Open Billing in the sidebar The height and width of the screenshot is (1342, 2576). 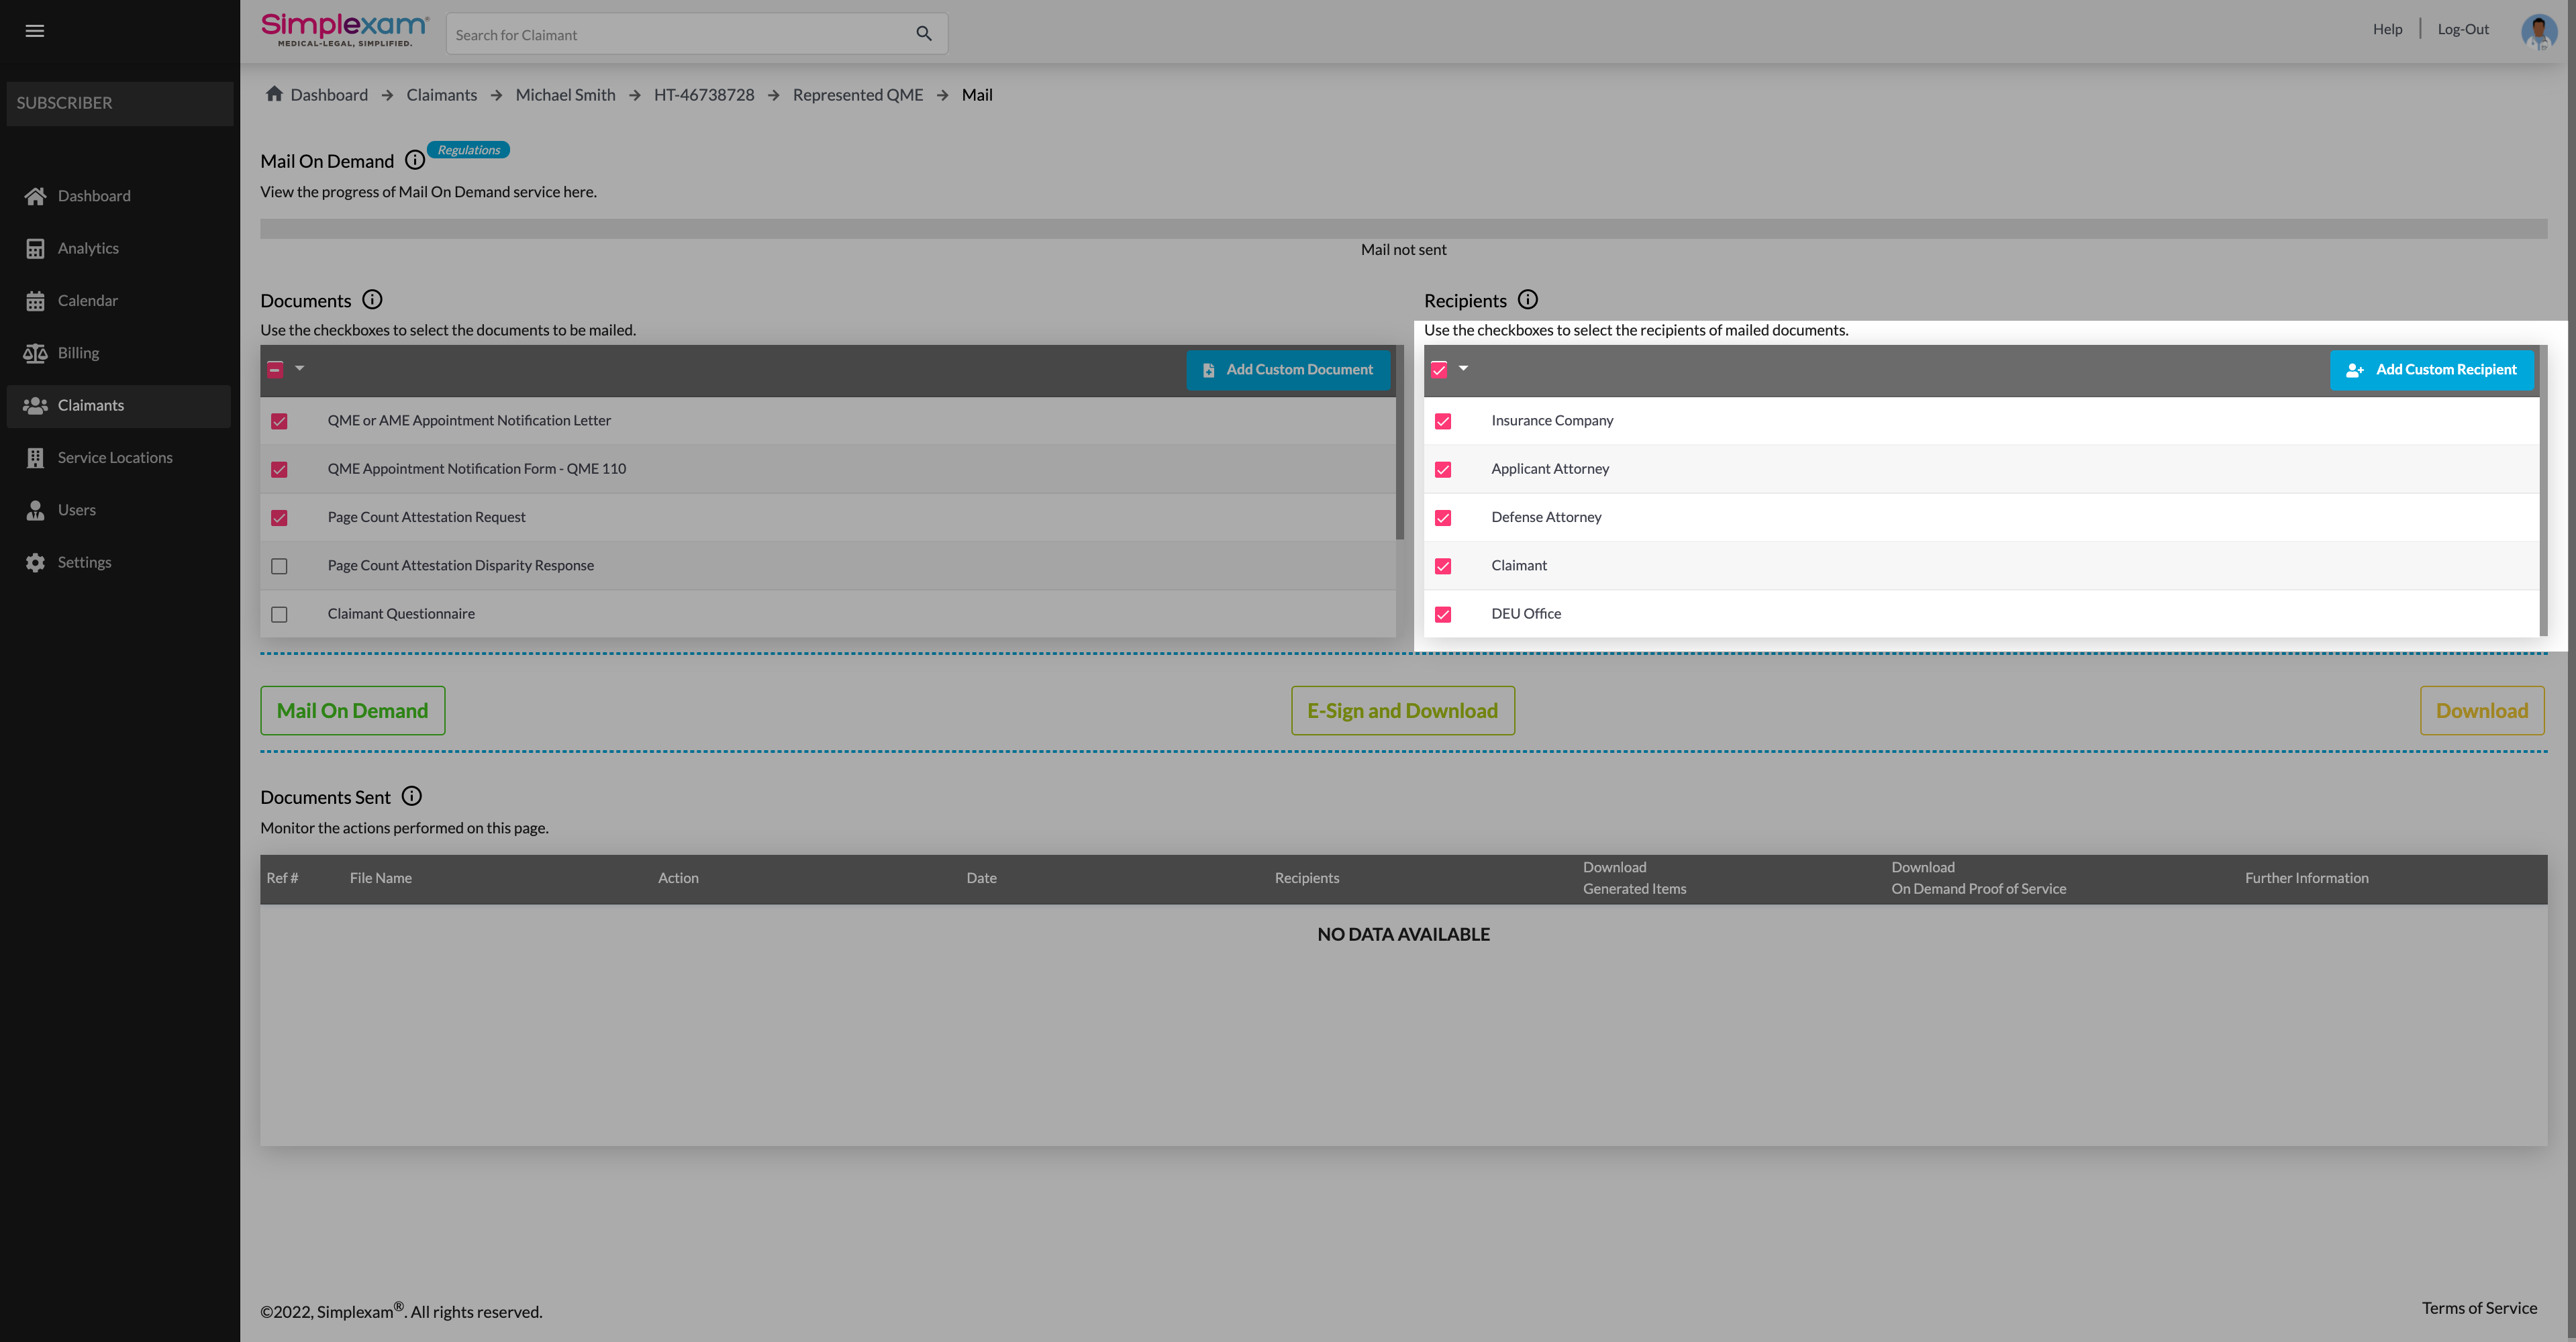click(x=78, y=353)
